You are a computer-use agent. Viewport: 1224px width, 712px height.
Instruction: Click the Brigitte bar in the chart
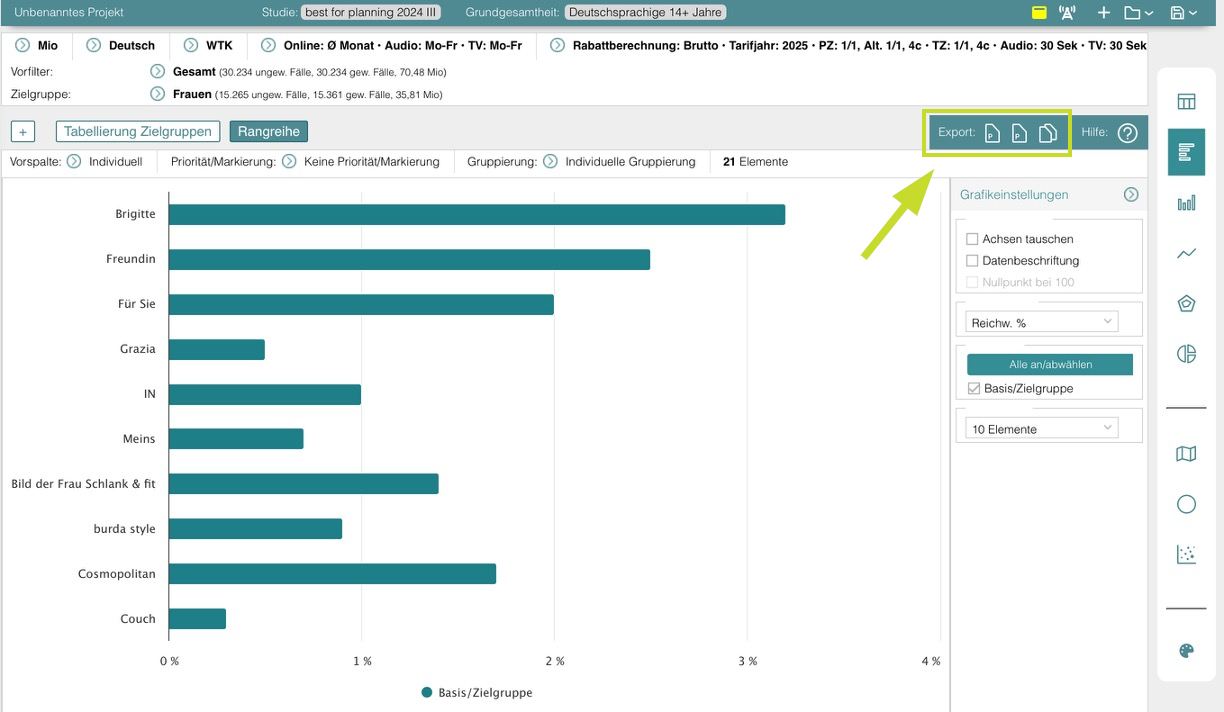coord(476,215)
